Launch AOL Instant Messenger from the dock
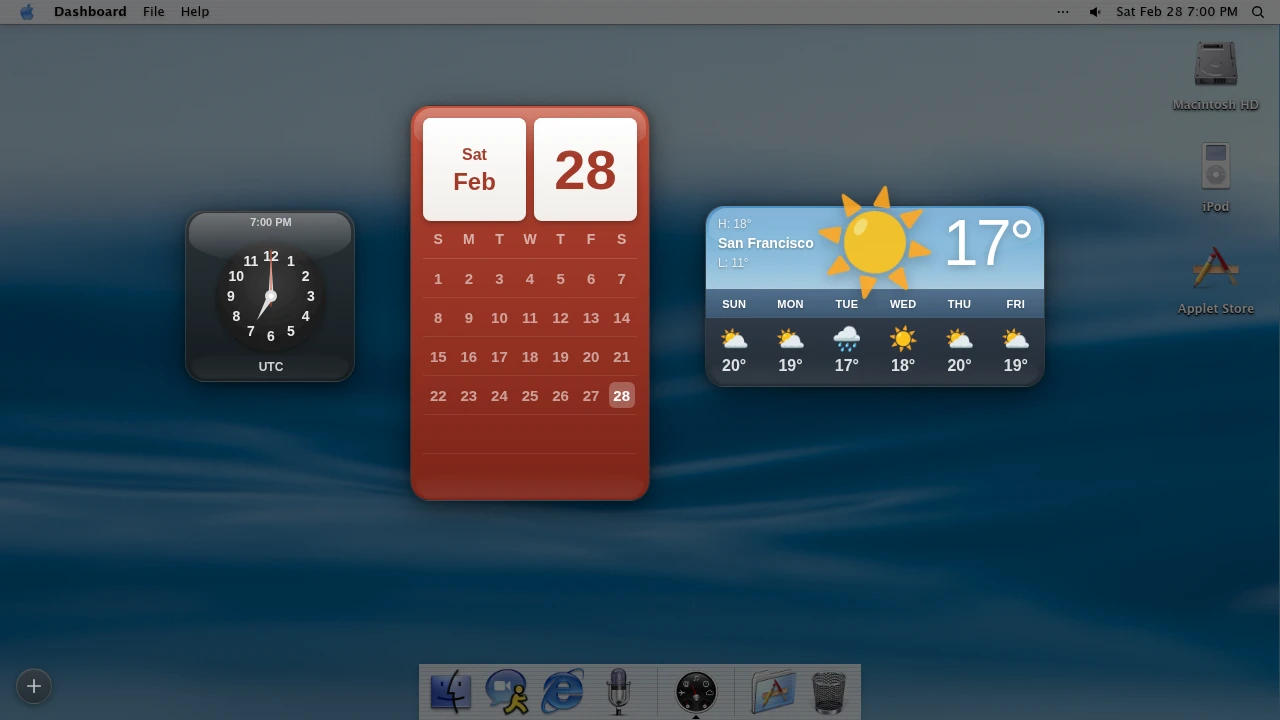This screenshot has height=720, width=1280. 506,691
